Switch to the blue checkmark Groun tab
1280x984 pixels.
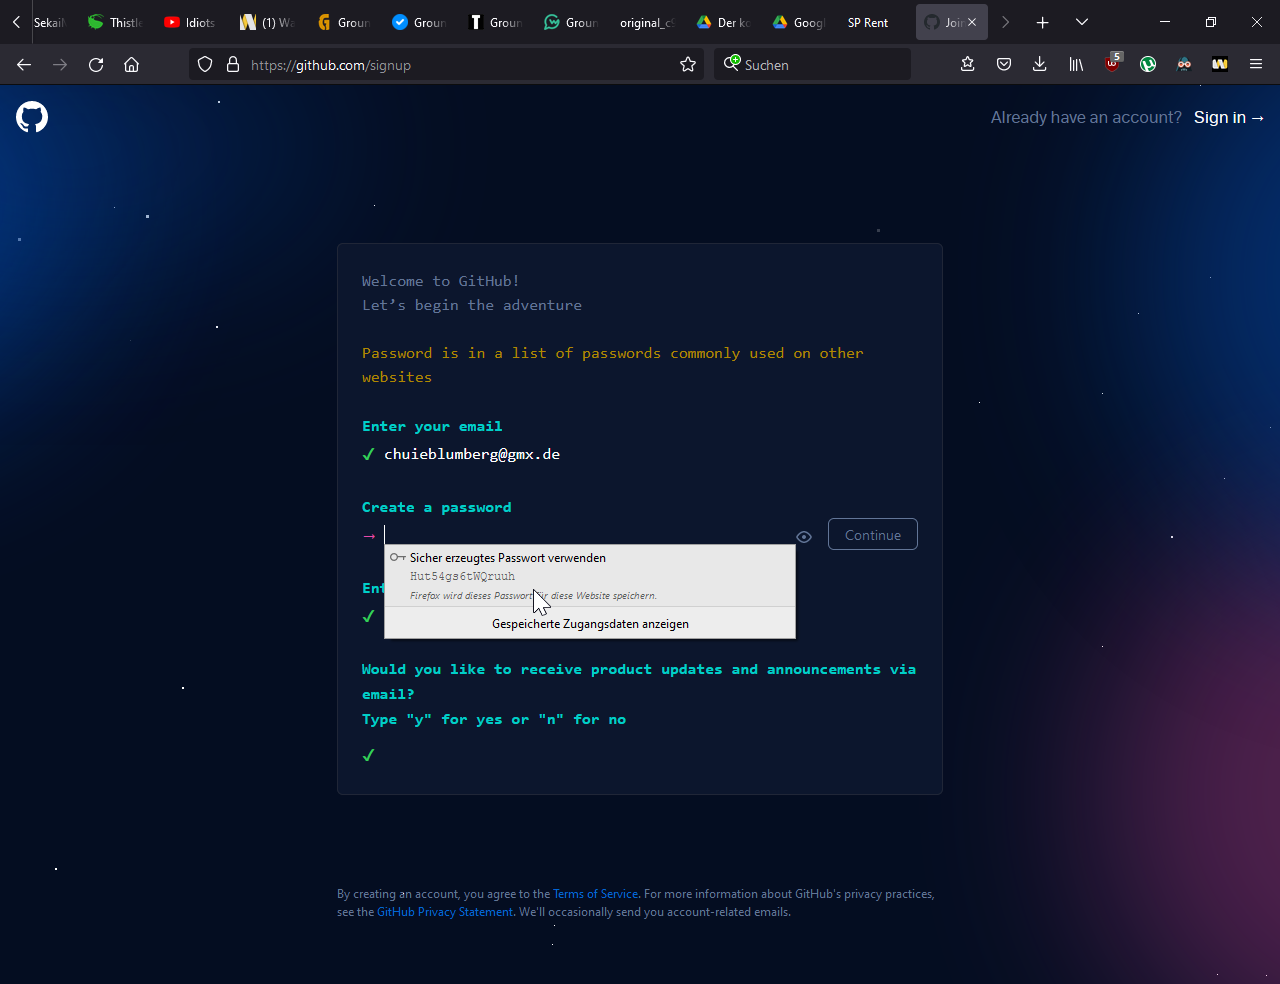click(x=420, y=22)
